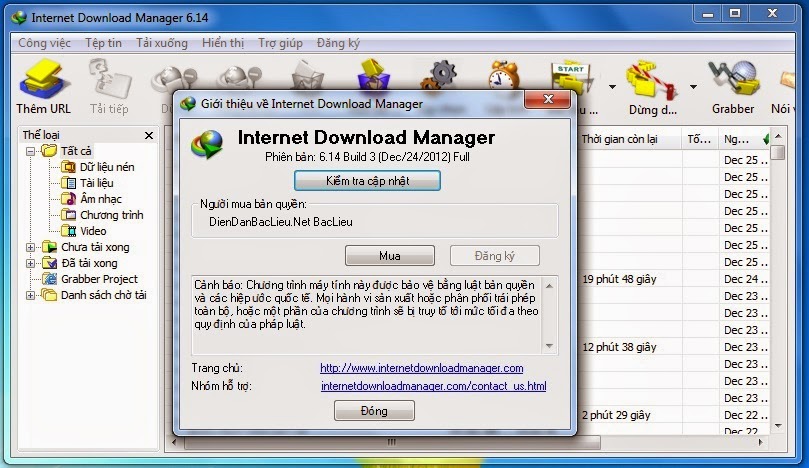
Task: Click the IDM title bar application icon
Action: tap(19, 18)
